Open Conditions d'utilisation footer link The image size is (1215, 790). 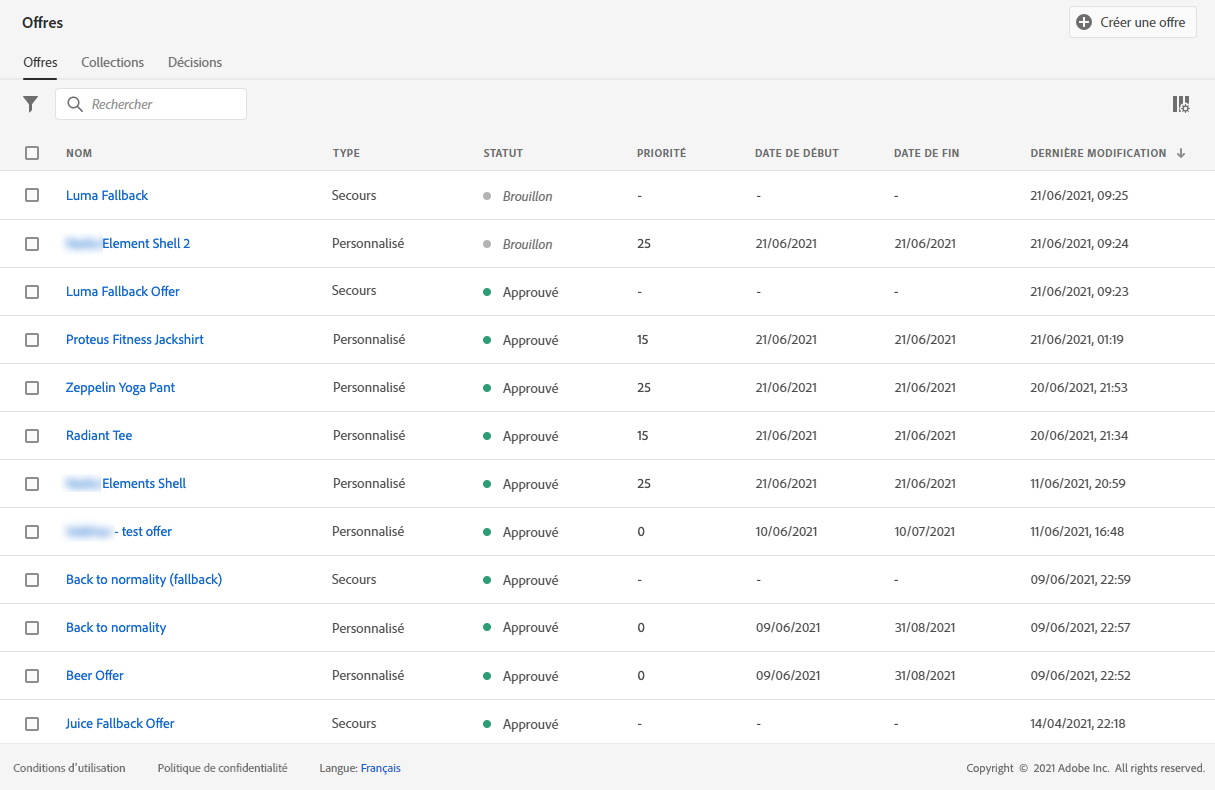(x=69, y=768)
